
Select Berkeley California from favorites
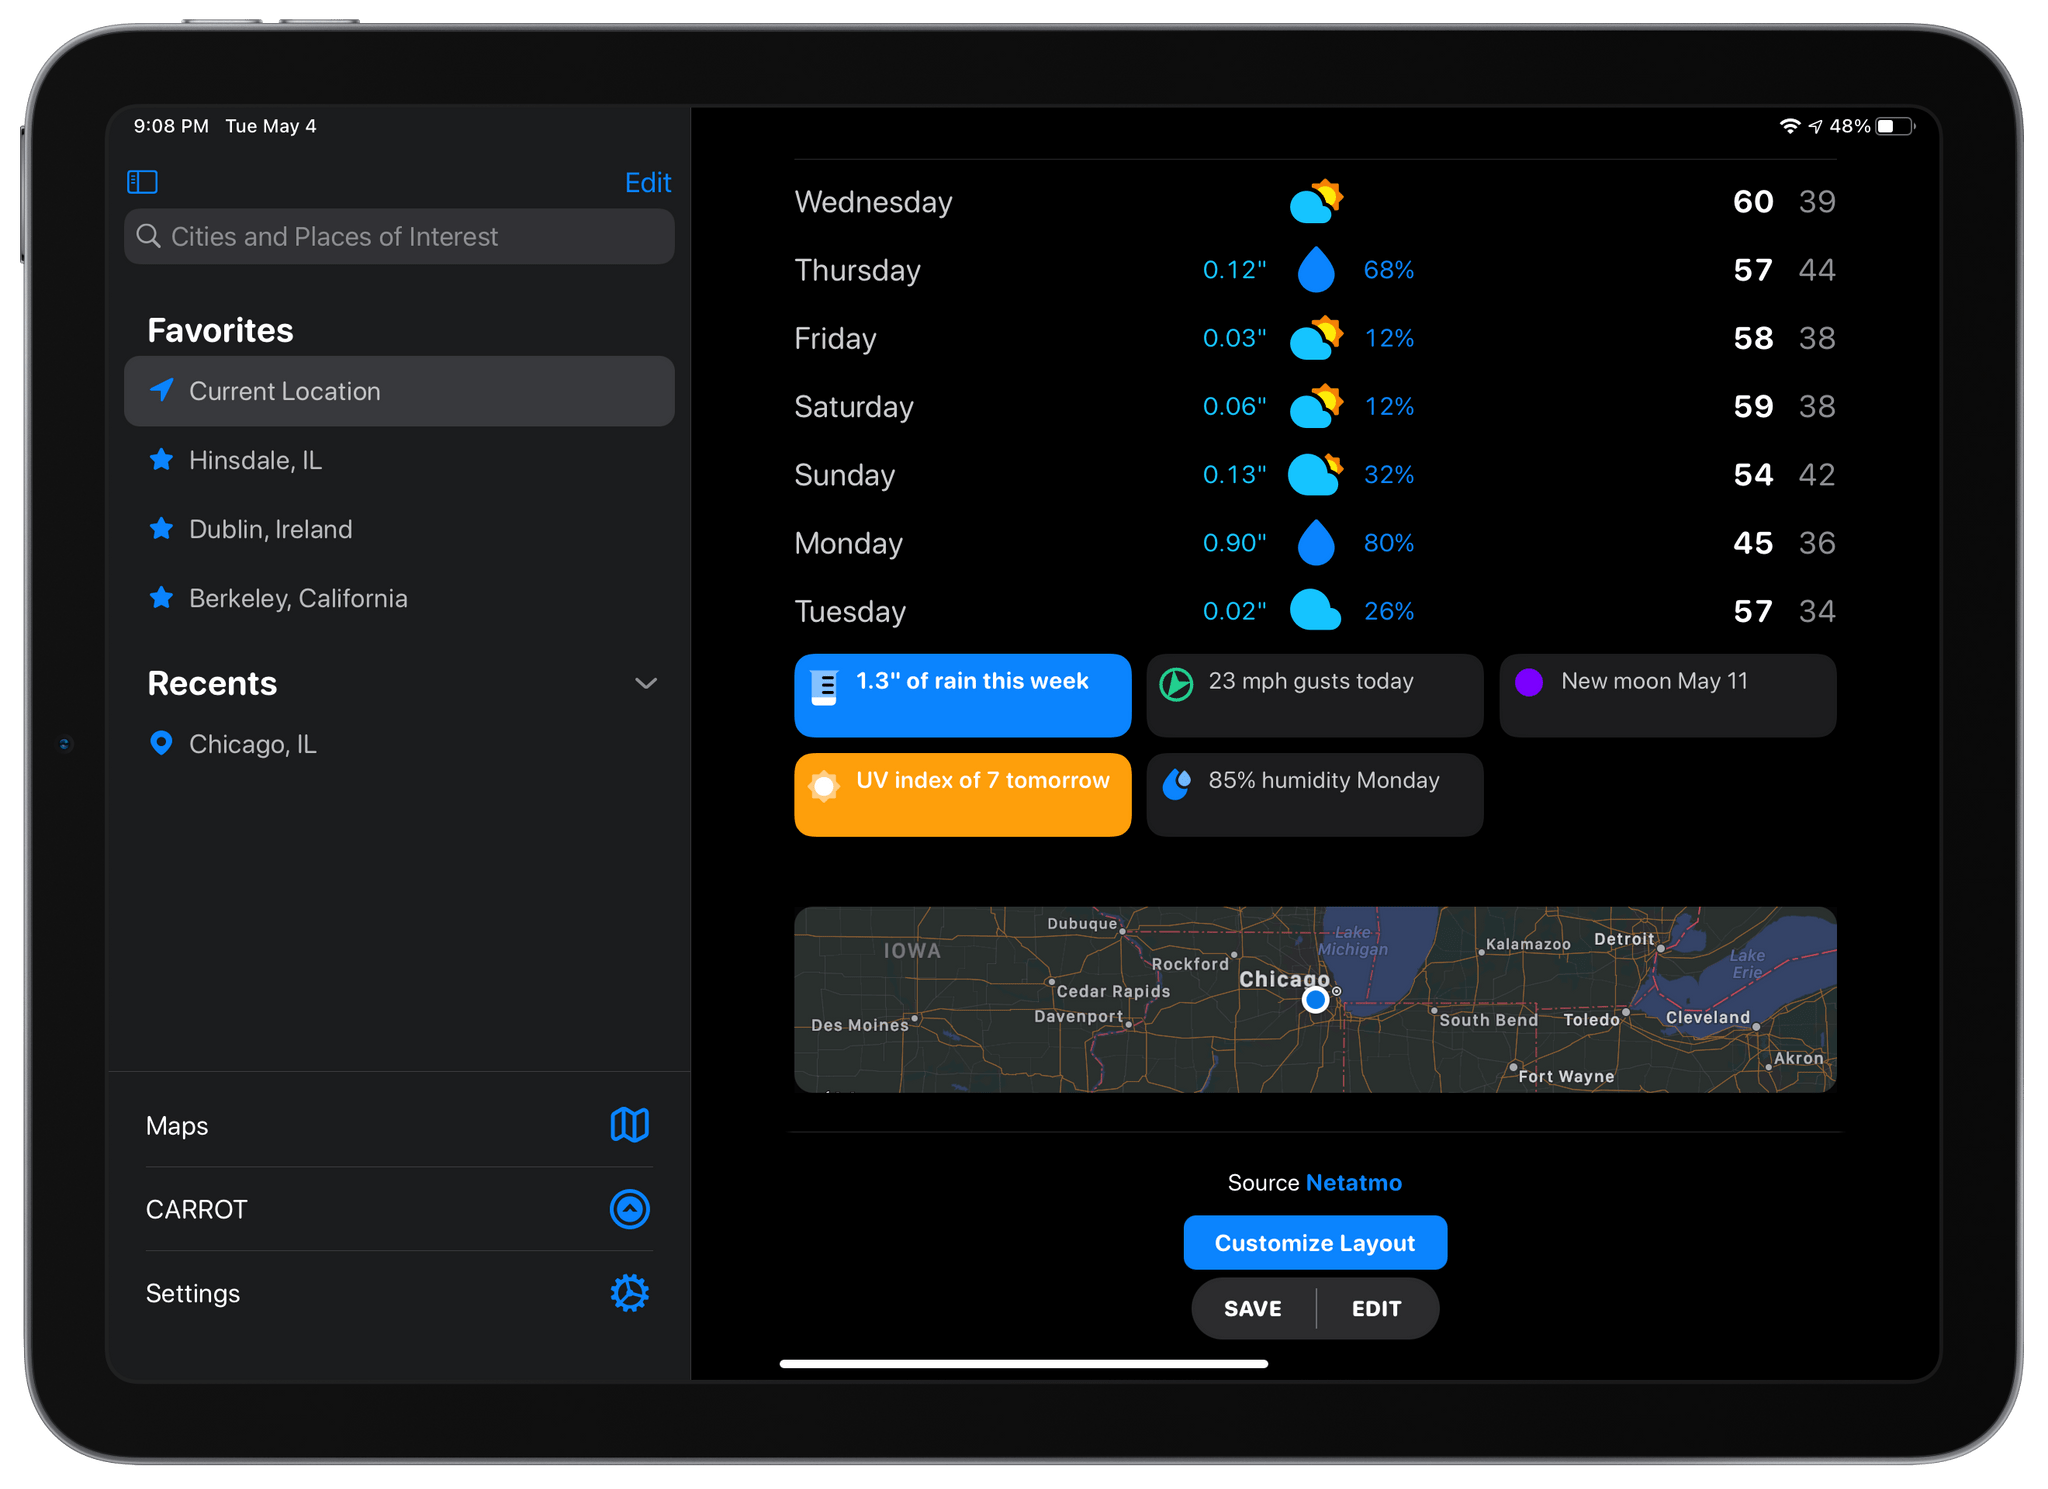click(297, 597)
